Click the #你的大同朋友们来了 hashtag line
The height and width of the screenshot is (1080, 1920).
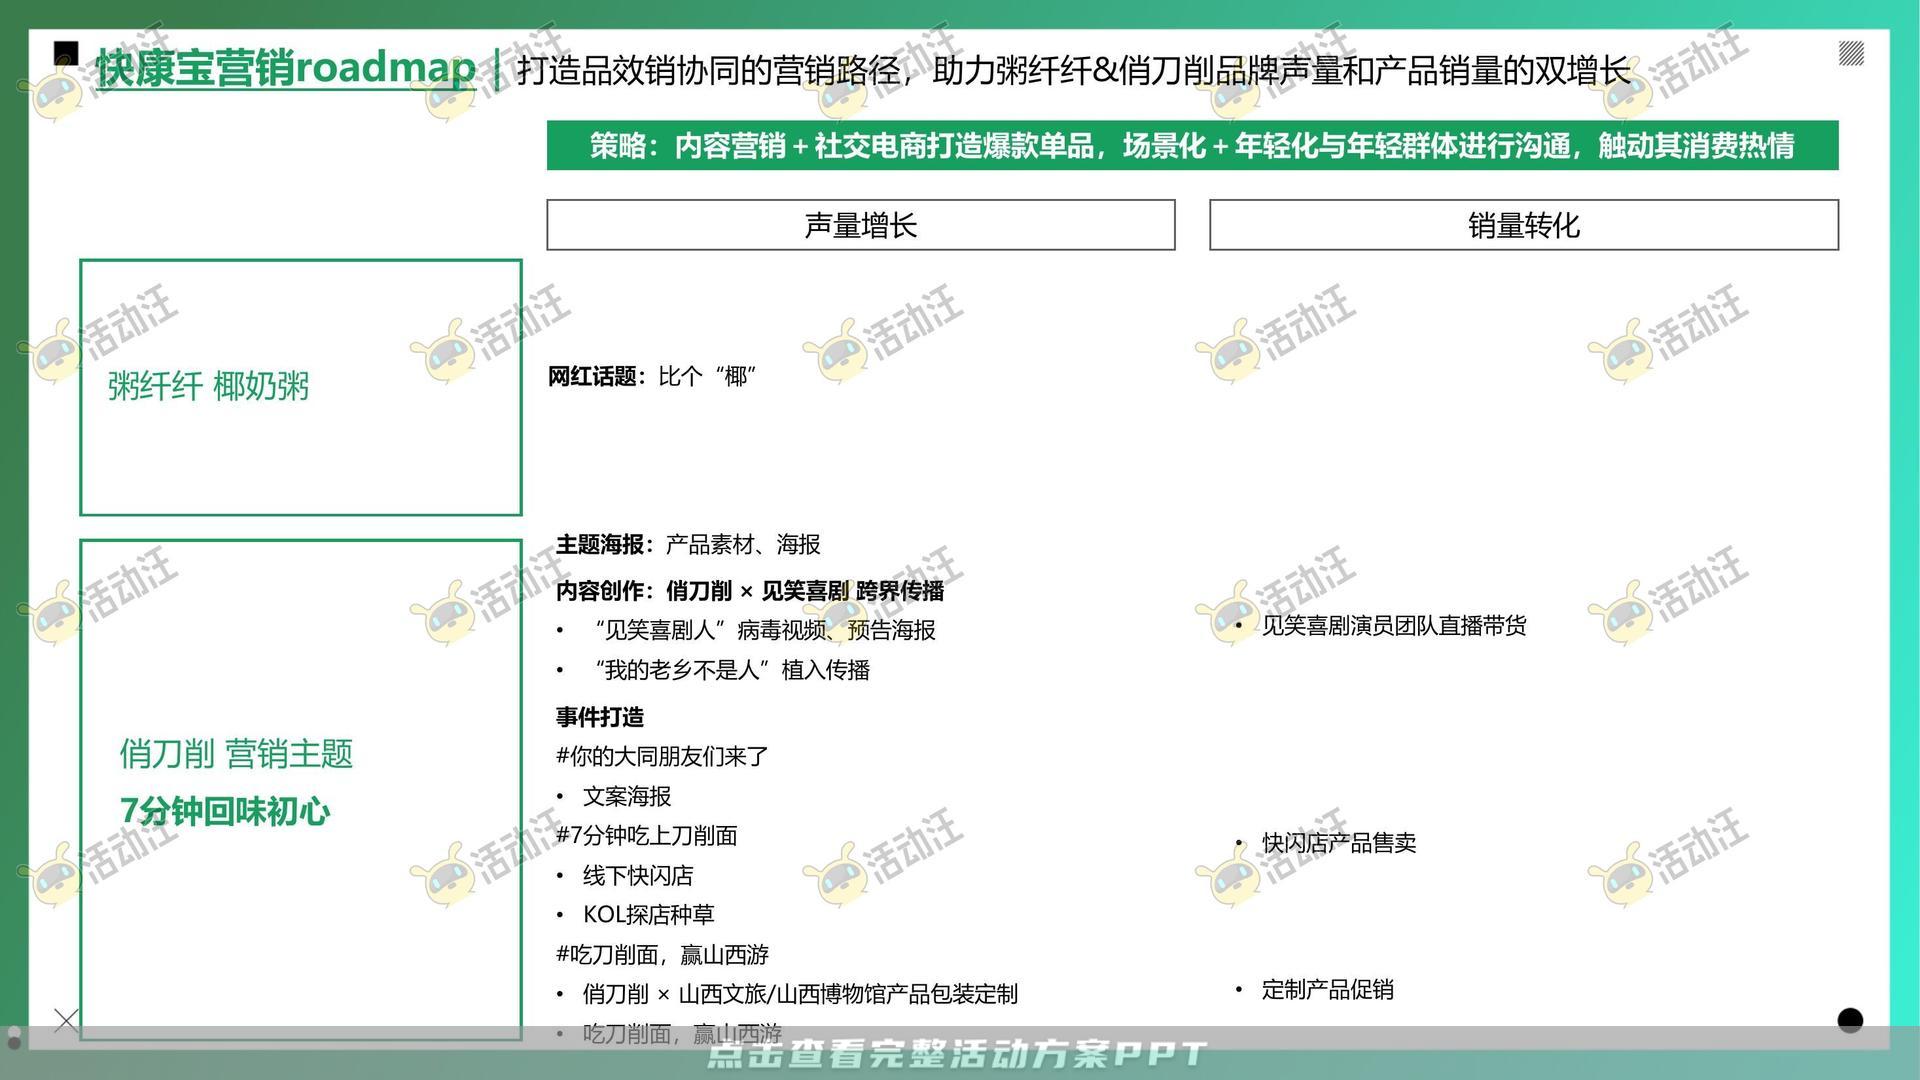coord(662,756)
